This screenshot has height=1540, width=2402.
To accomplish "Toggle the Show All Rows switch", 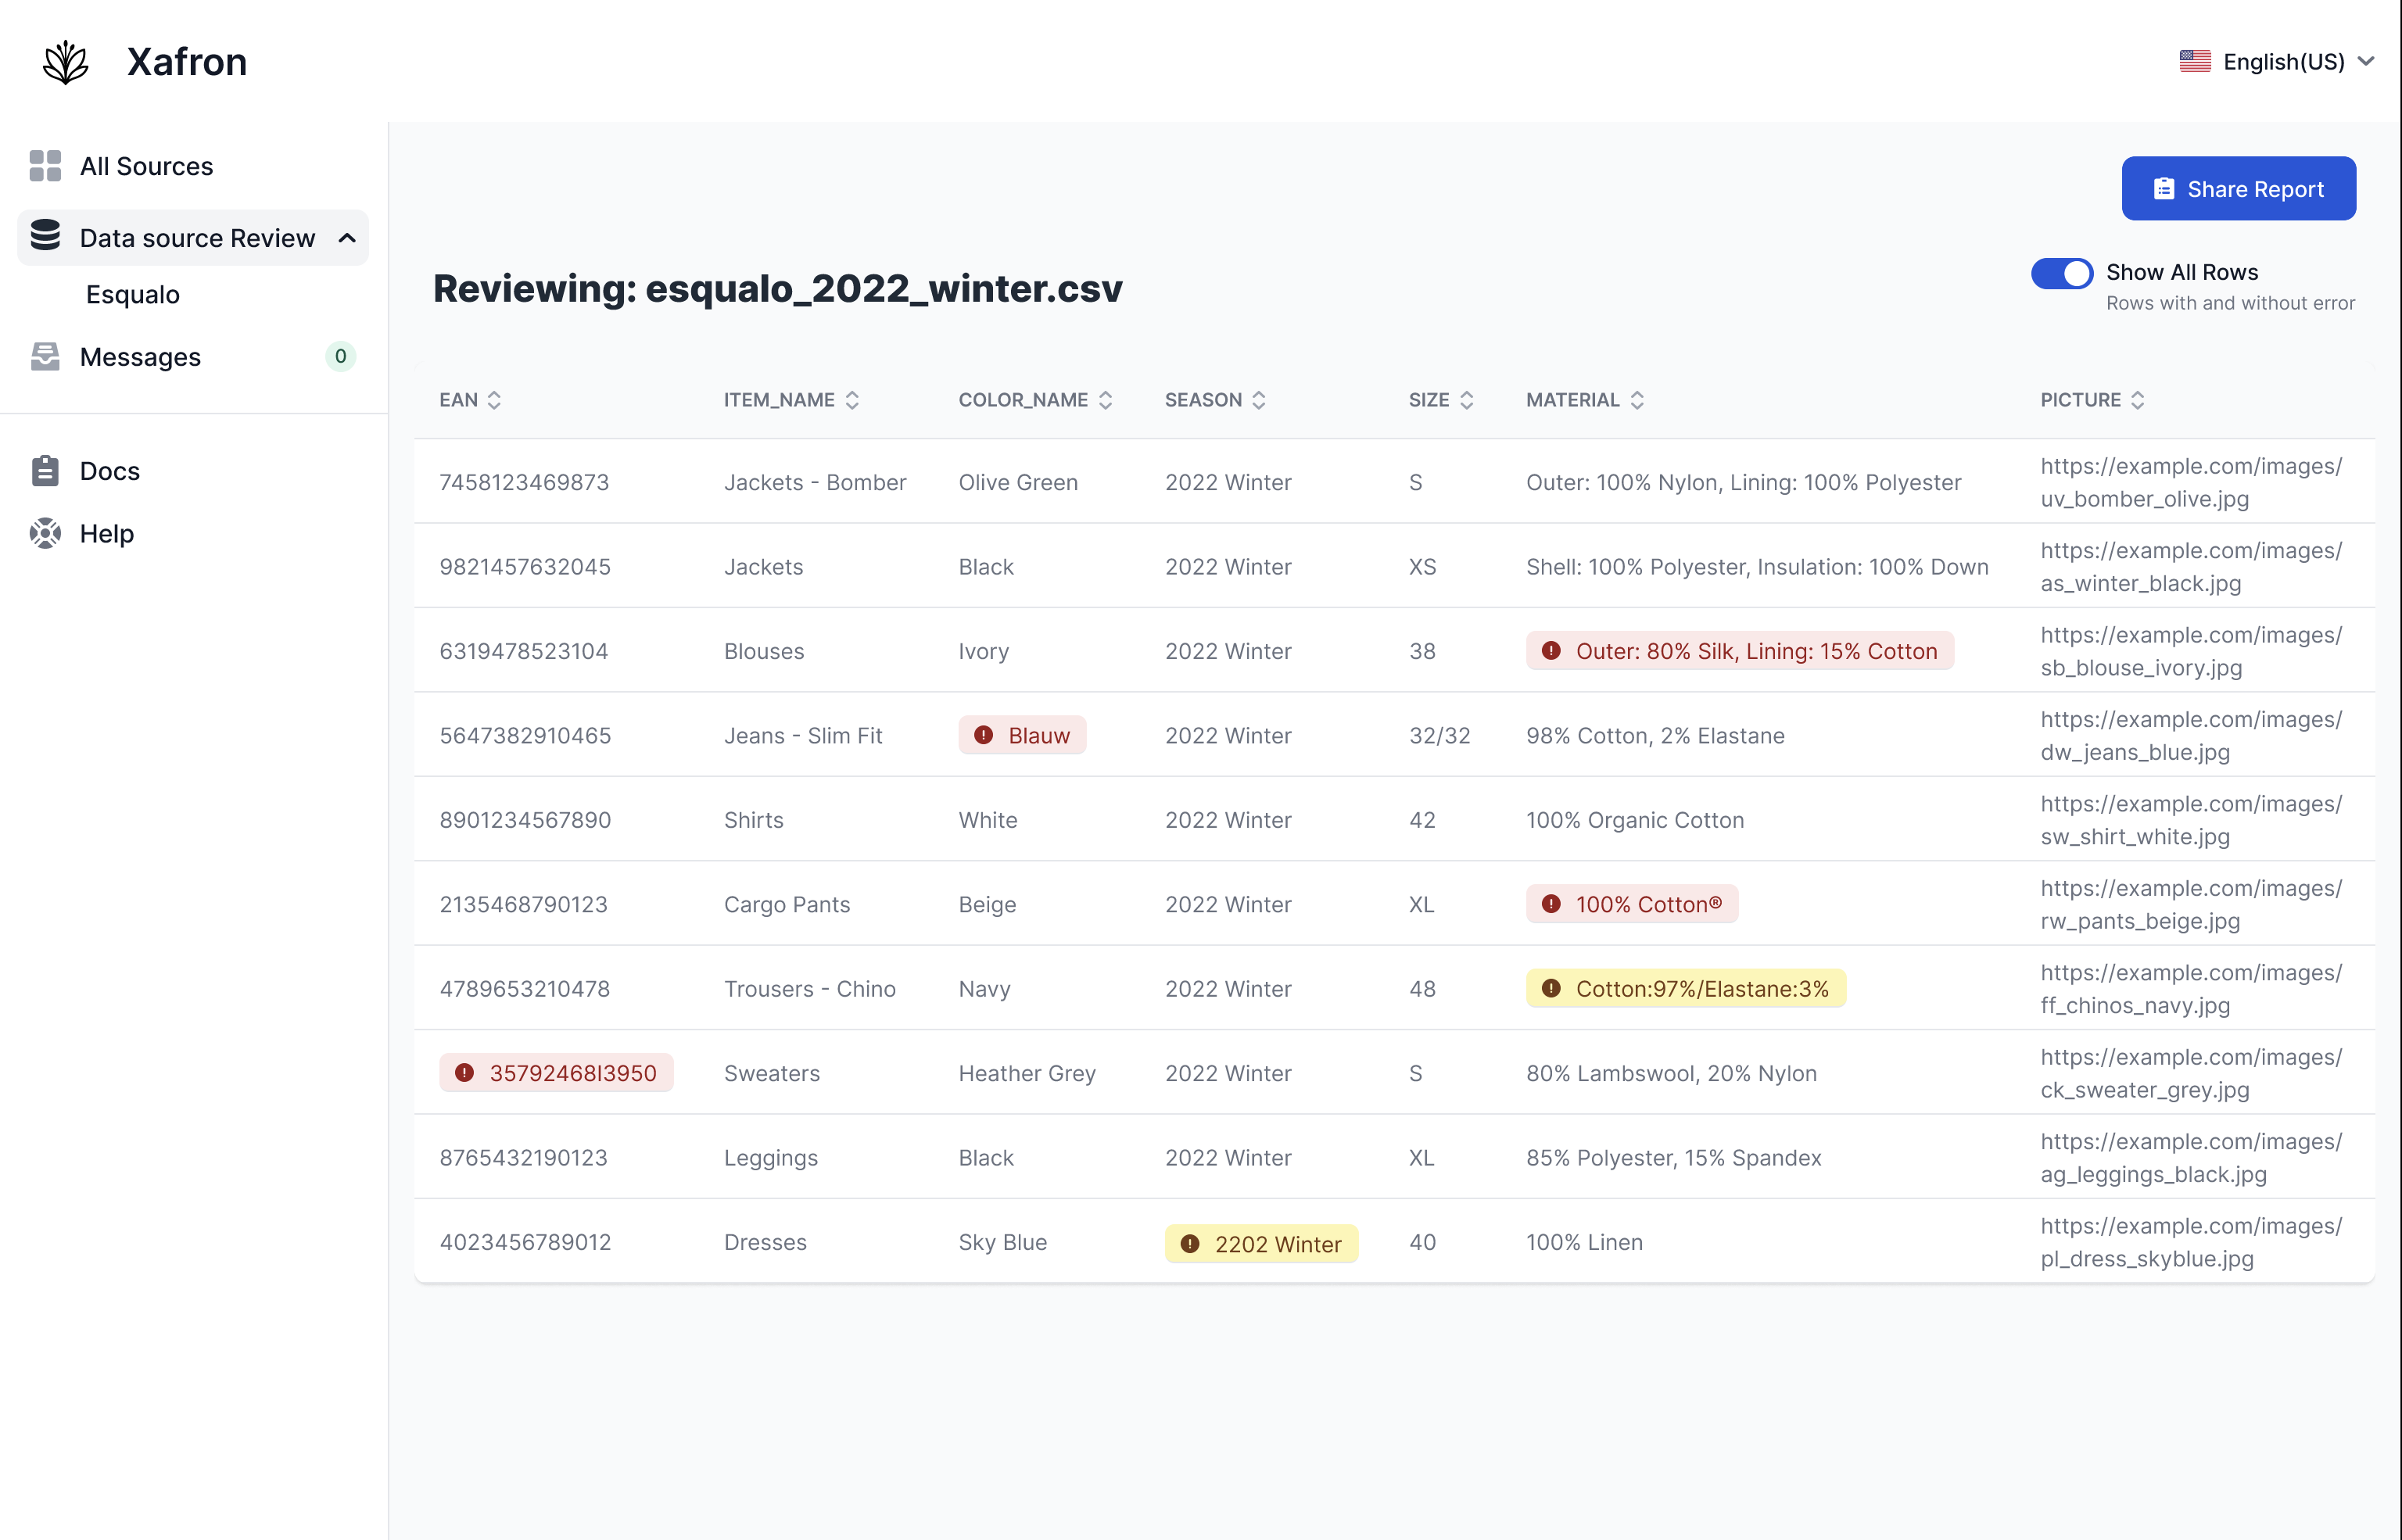I will tap(2061, 273).
